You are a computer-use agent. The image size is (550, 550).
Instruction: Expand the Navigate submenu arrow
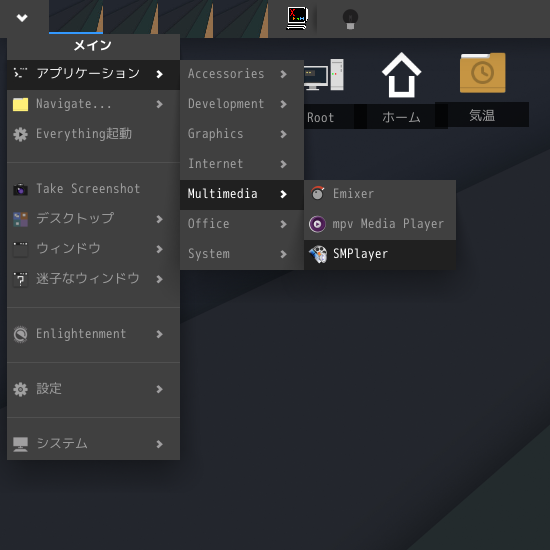159,104
